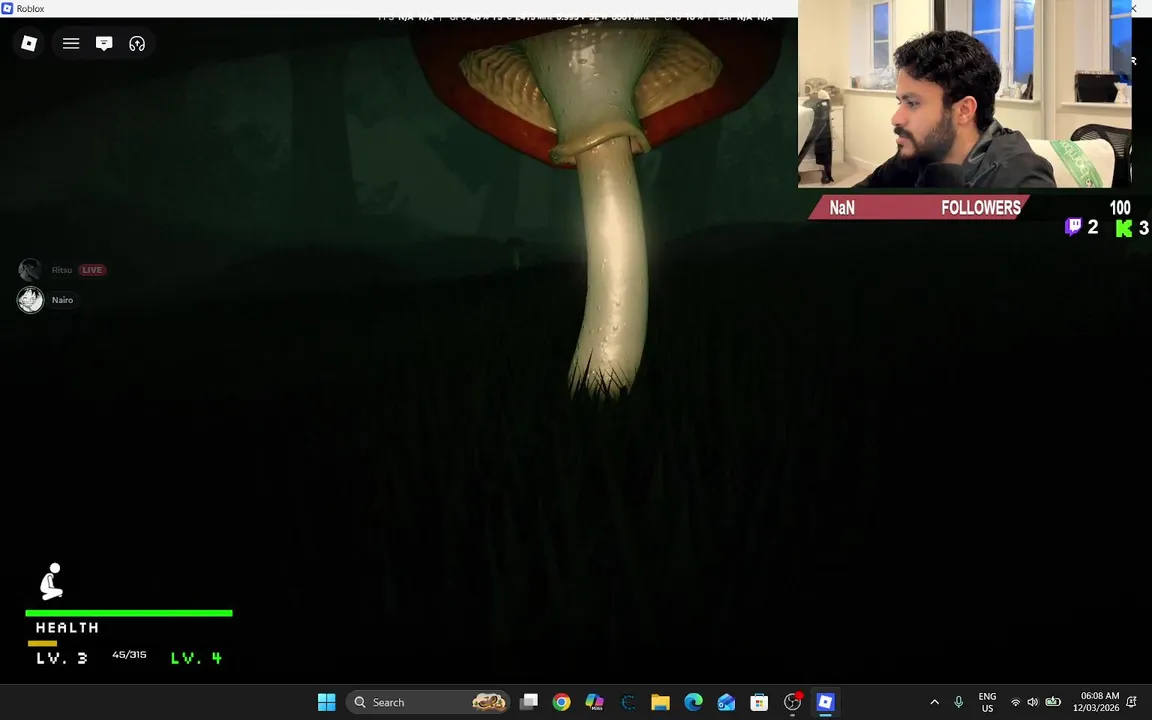Viewport: 1152px width, 720px height.
Task: Click the LV. 3 current level text
Action: [x=62, y=658]
